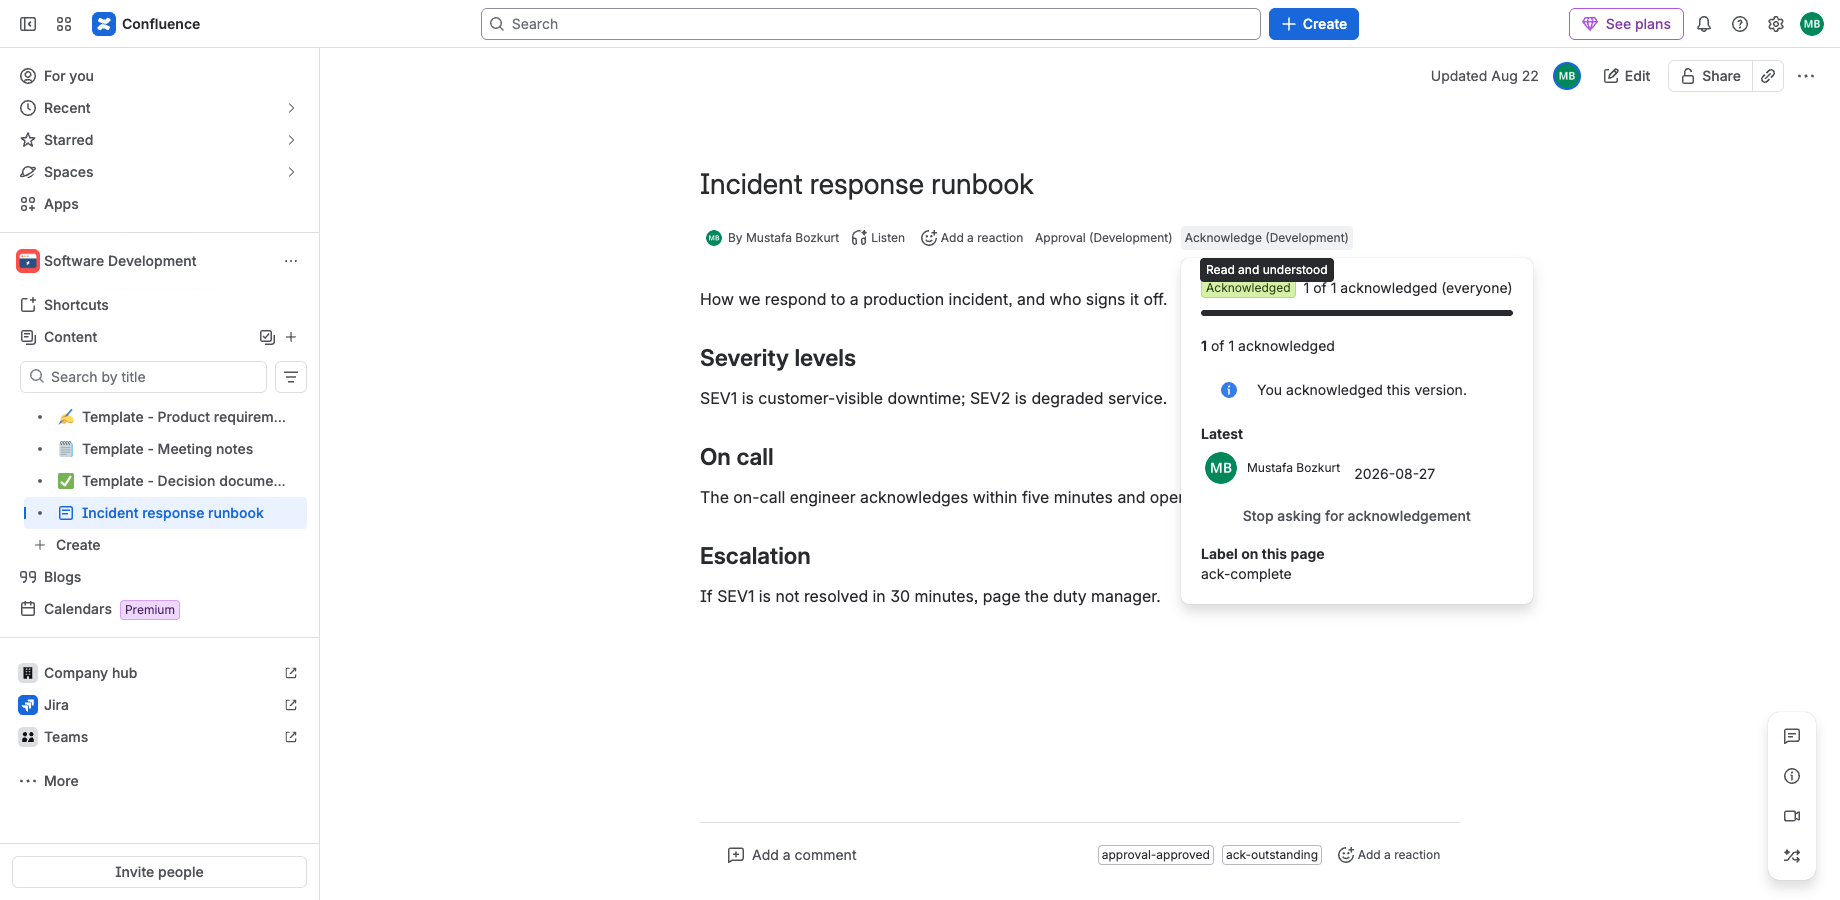Open Approval (Development) byline item
1840x900 pixels.
(1103, 238)
